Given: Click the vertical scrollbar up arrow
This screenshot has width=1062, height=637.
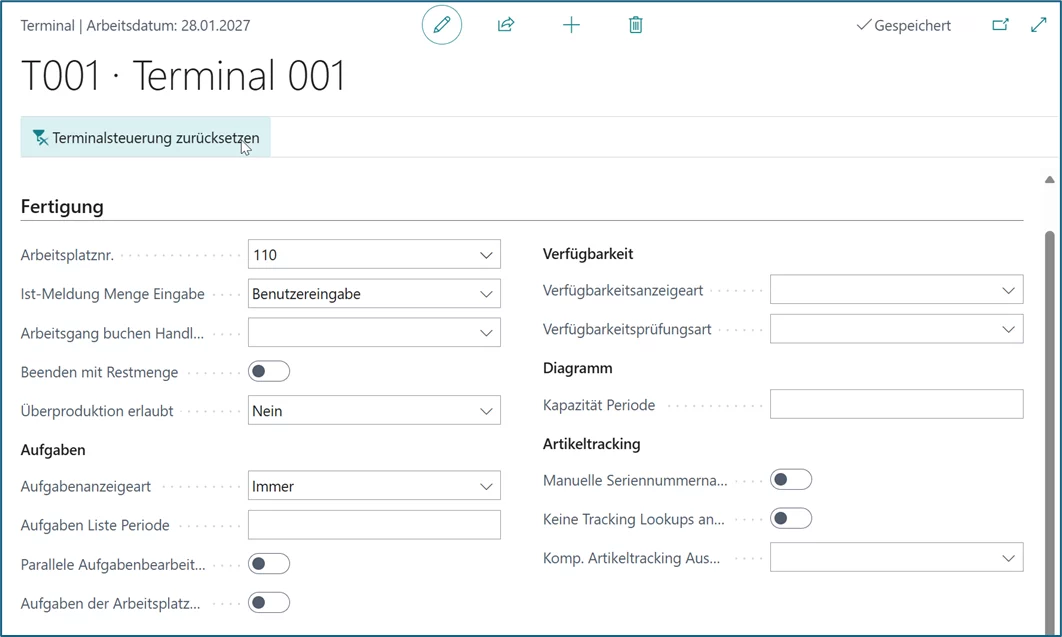Looking at the screenshot, I should [1049, 180].
